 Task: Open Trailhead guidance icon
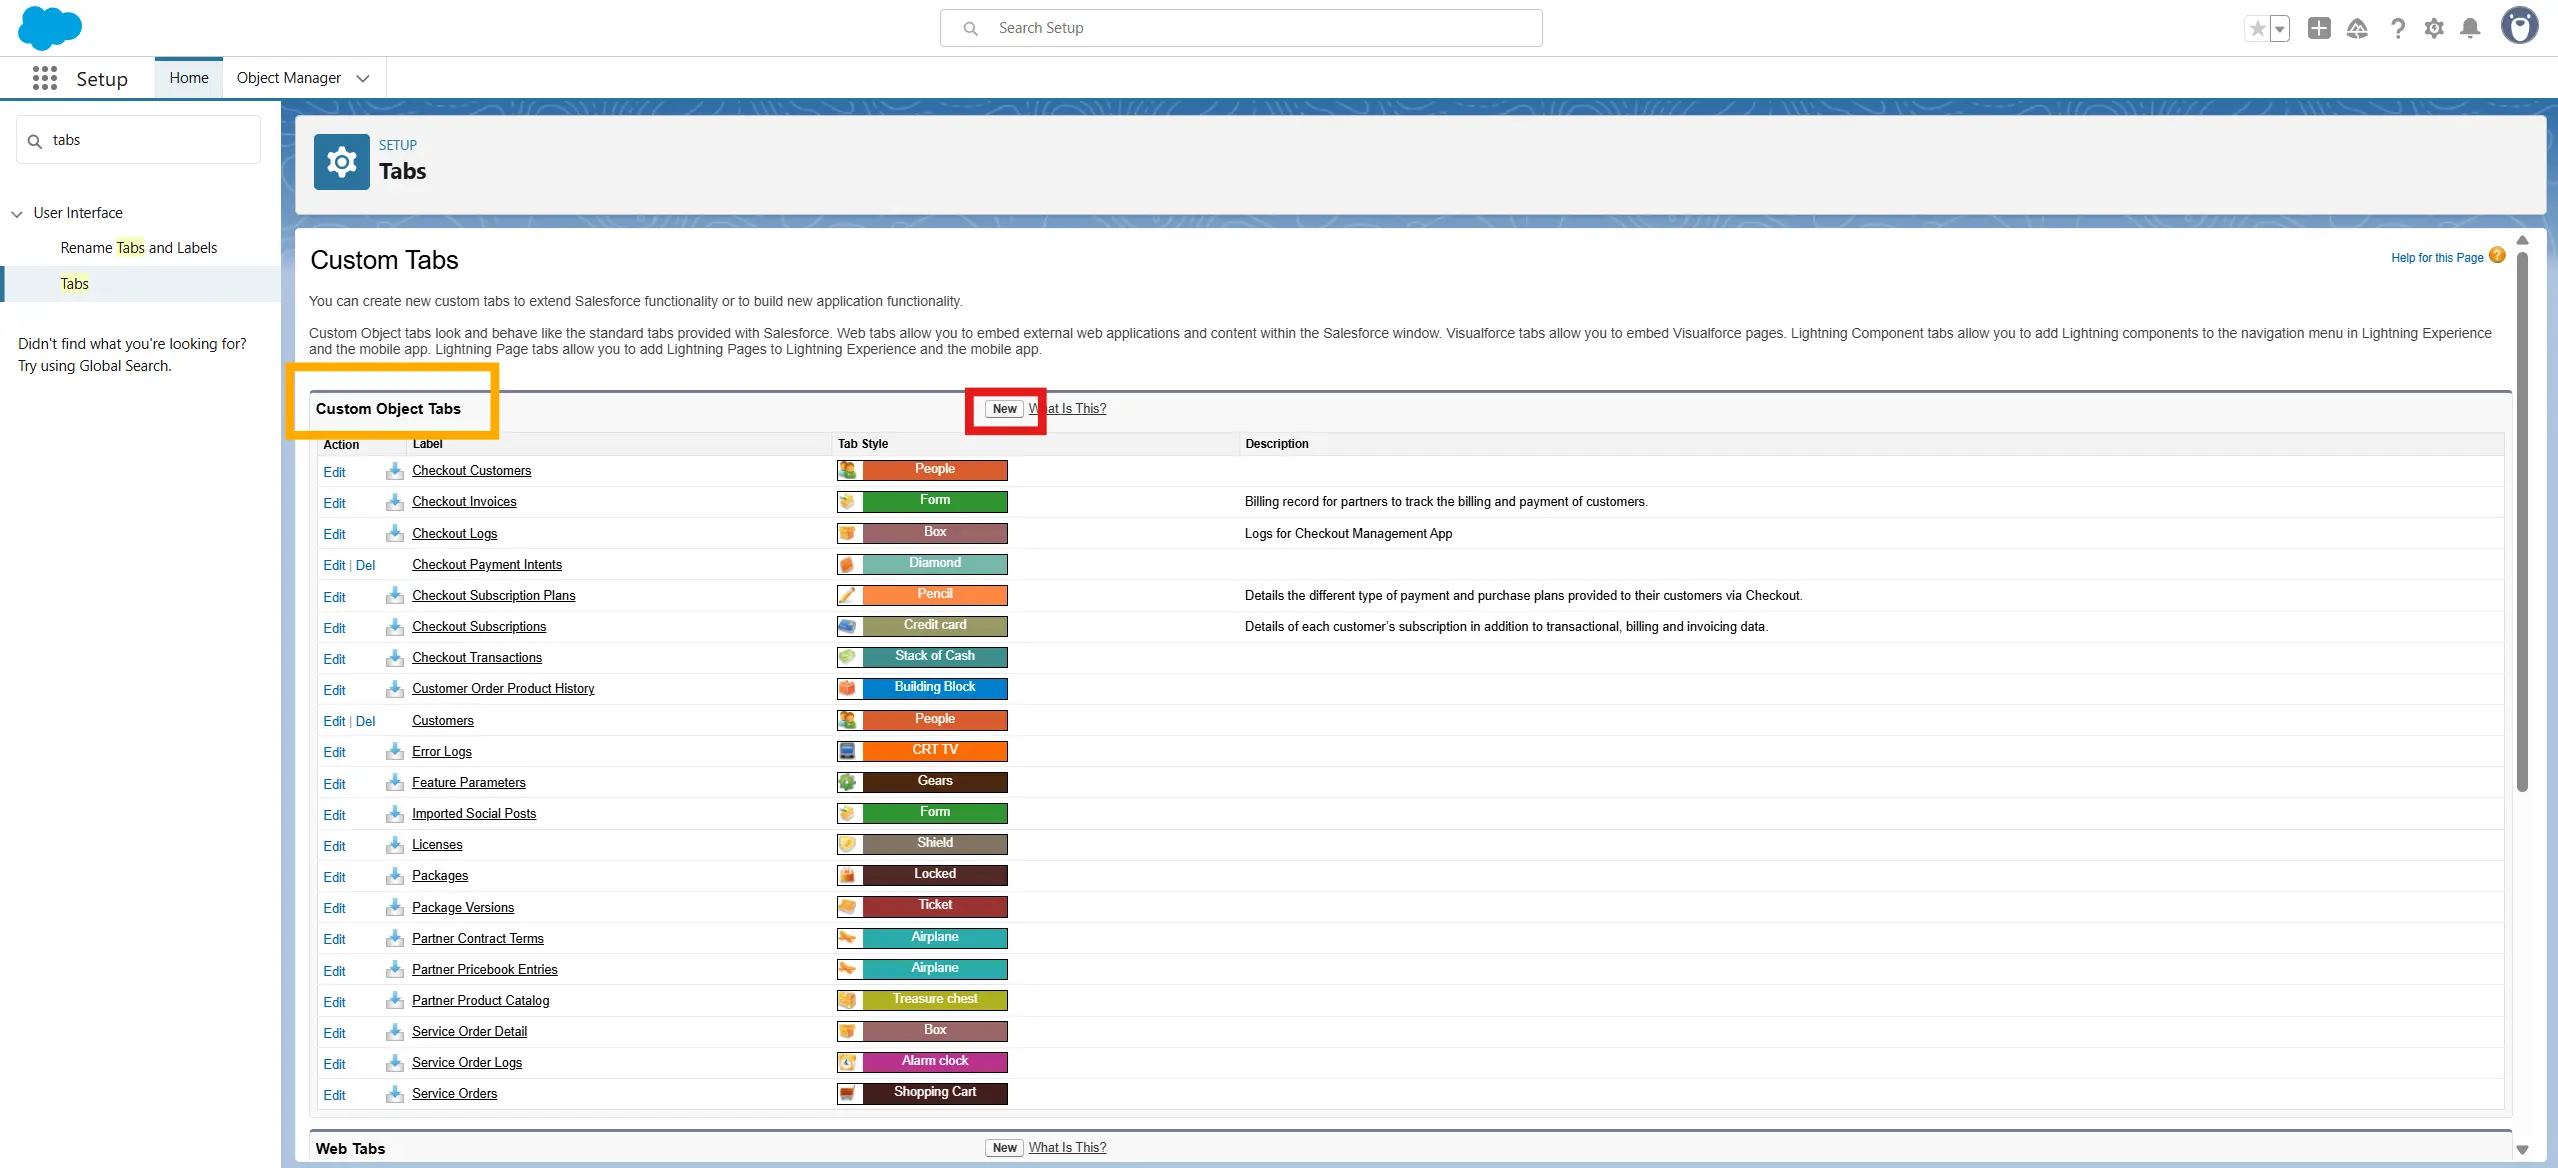pos(2357,28)
